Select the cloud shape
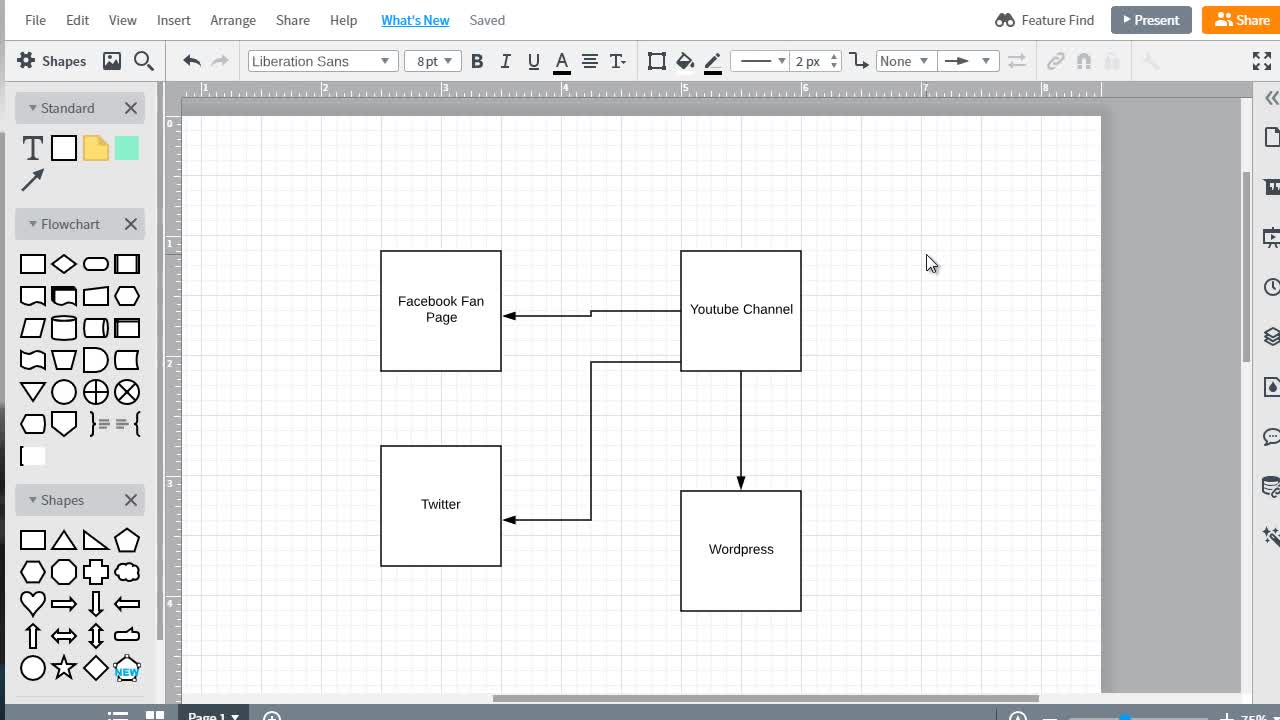 click(x=127, y=572)
